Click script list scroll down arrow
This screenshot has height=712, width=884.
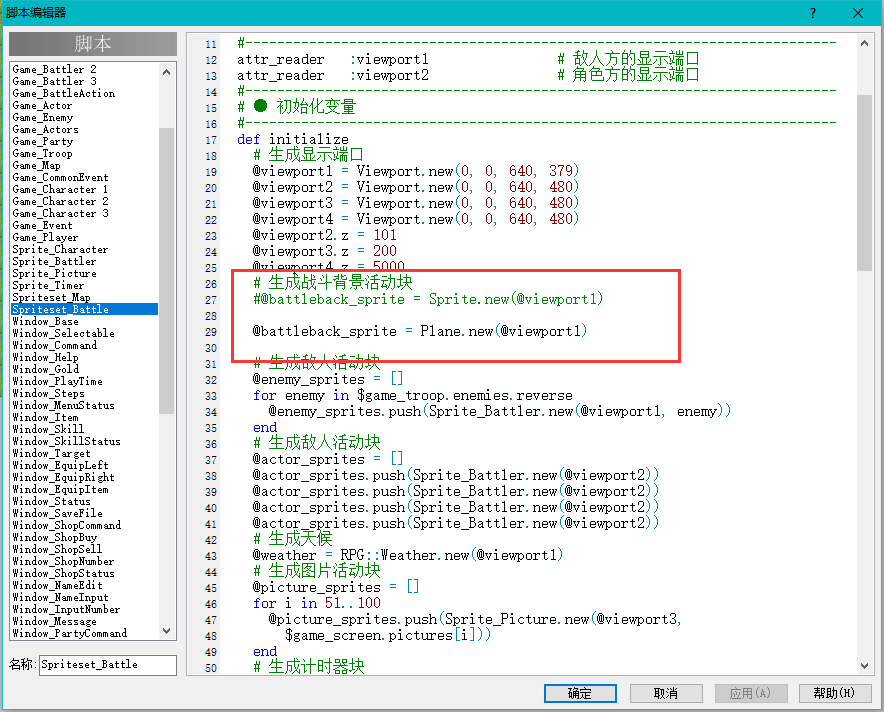pyautogui.click(x=166, y=631)
